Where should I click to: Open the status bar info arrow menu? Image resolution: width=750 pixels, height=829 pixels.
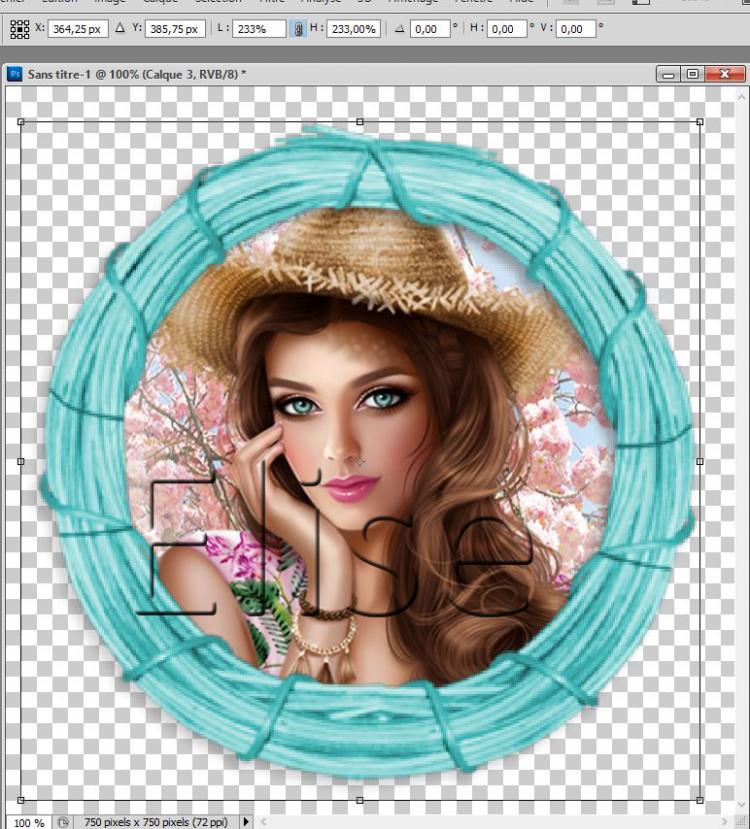247,822
